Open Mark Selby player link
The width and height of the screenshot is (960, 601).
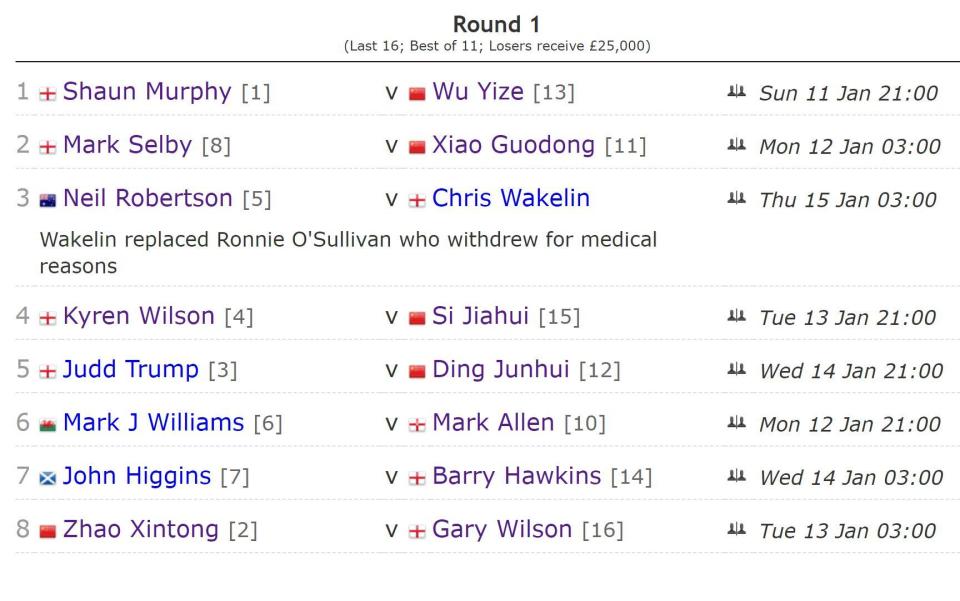coord(127,145)
